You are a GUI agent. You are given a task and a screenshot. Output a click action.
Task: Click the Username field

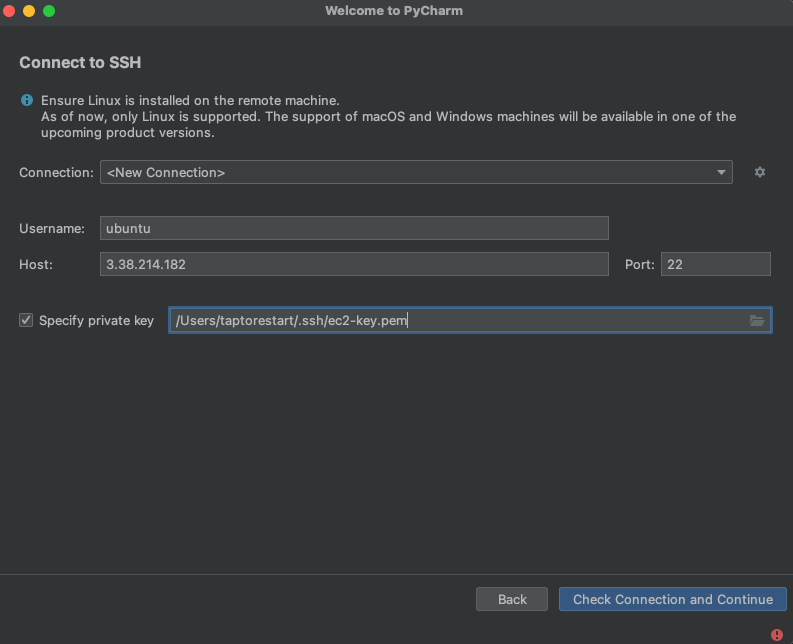(x=354, y=228)
